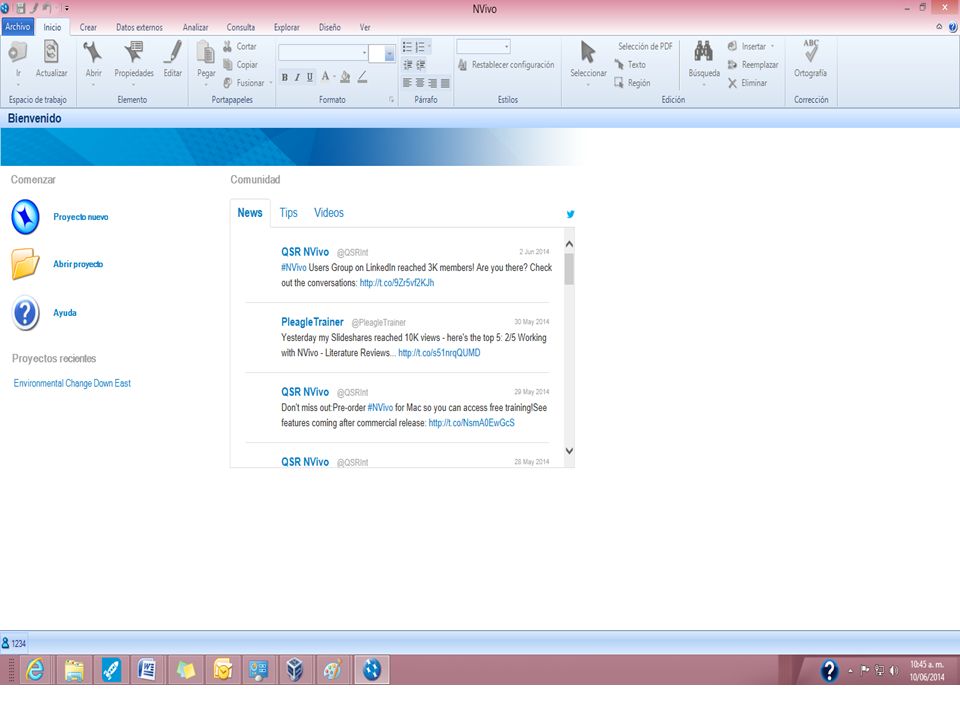Switch to the Diseño ribbon tab
The width and height of the screenshot is (960, 720).
tap(329, 28)
